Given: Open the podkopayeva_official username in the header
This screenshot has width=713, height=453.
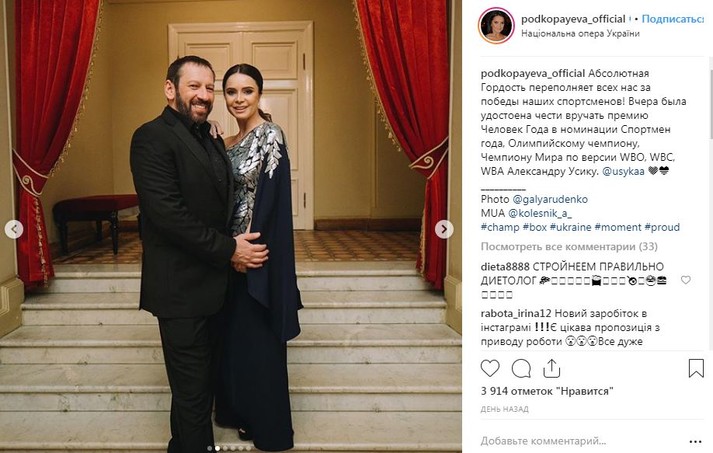Looking at the screenshot, I should [573, 19].
